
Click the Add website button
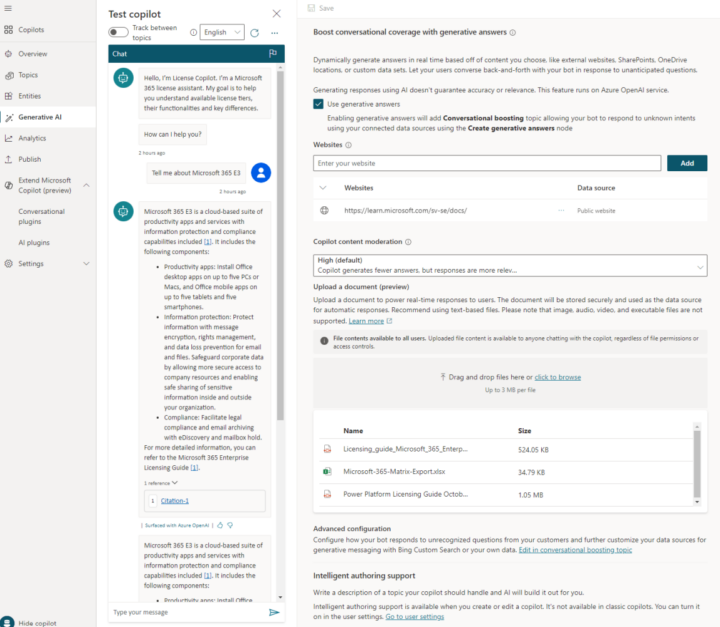[687, 163]
